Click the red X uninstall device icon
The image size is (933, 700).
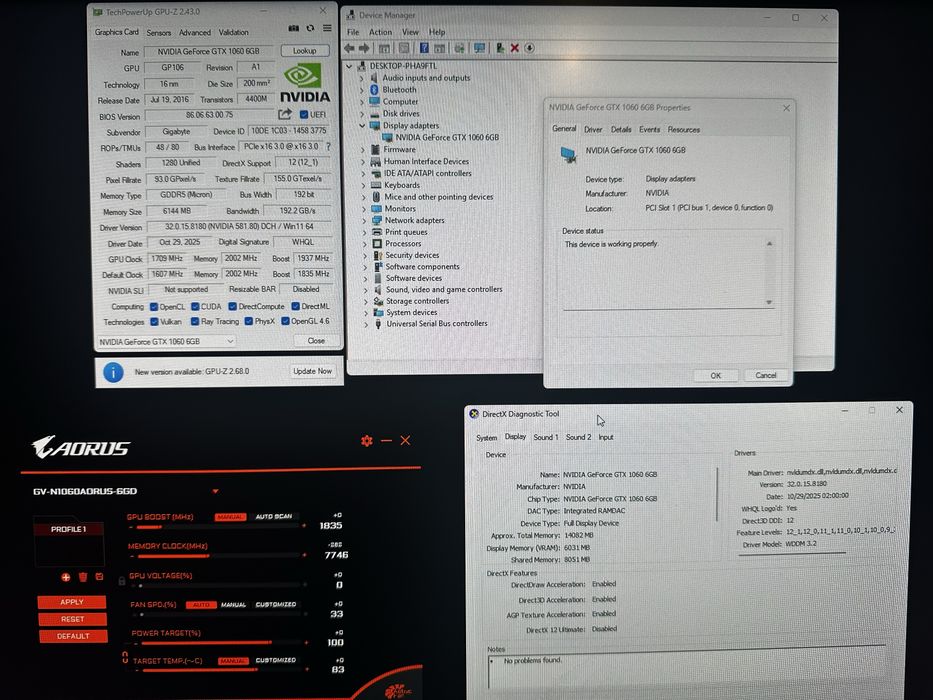coord(515,48)
